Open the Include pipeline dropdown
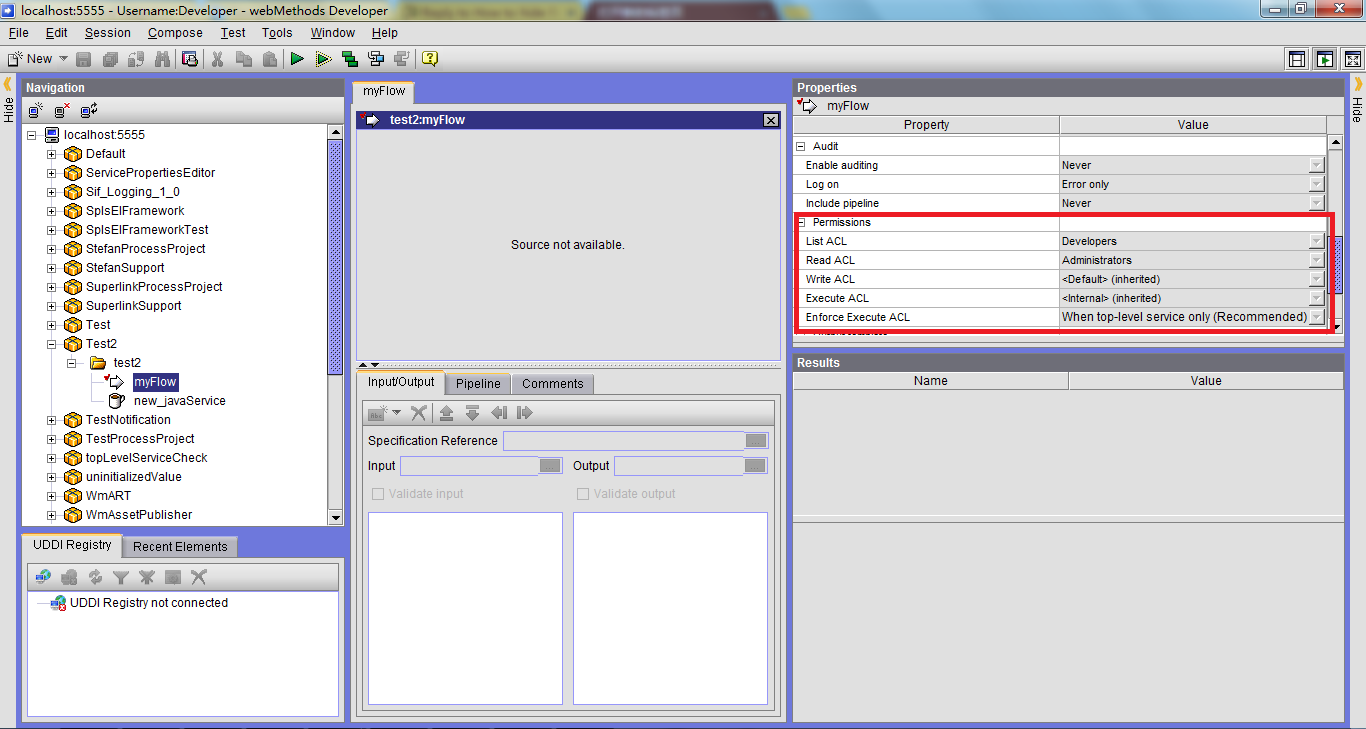The height and width of the screenshot is (729, 1366). [x=1317, y=203]
